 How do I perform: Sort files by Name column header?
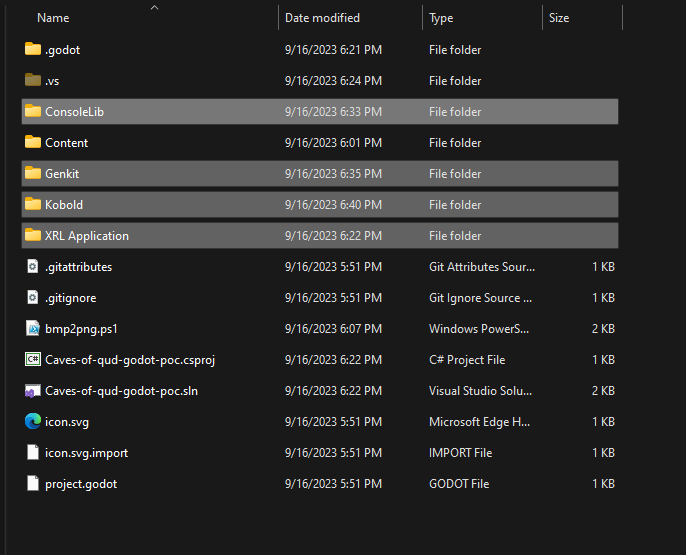pos(53,18)
